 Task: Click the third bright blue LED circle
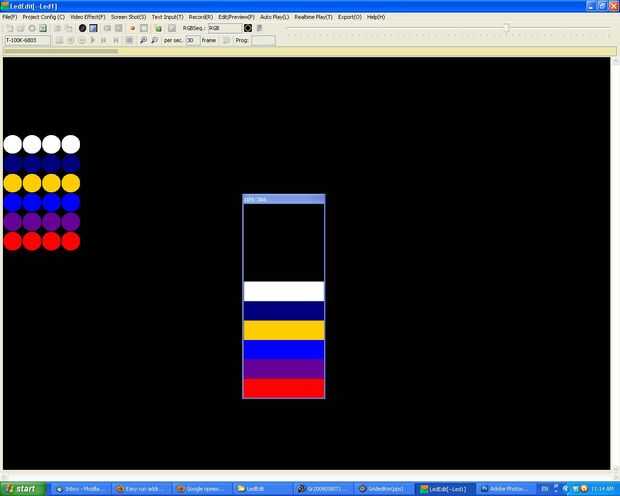(51, 203)
